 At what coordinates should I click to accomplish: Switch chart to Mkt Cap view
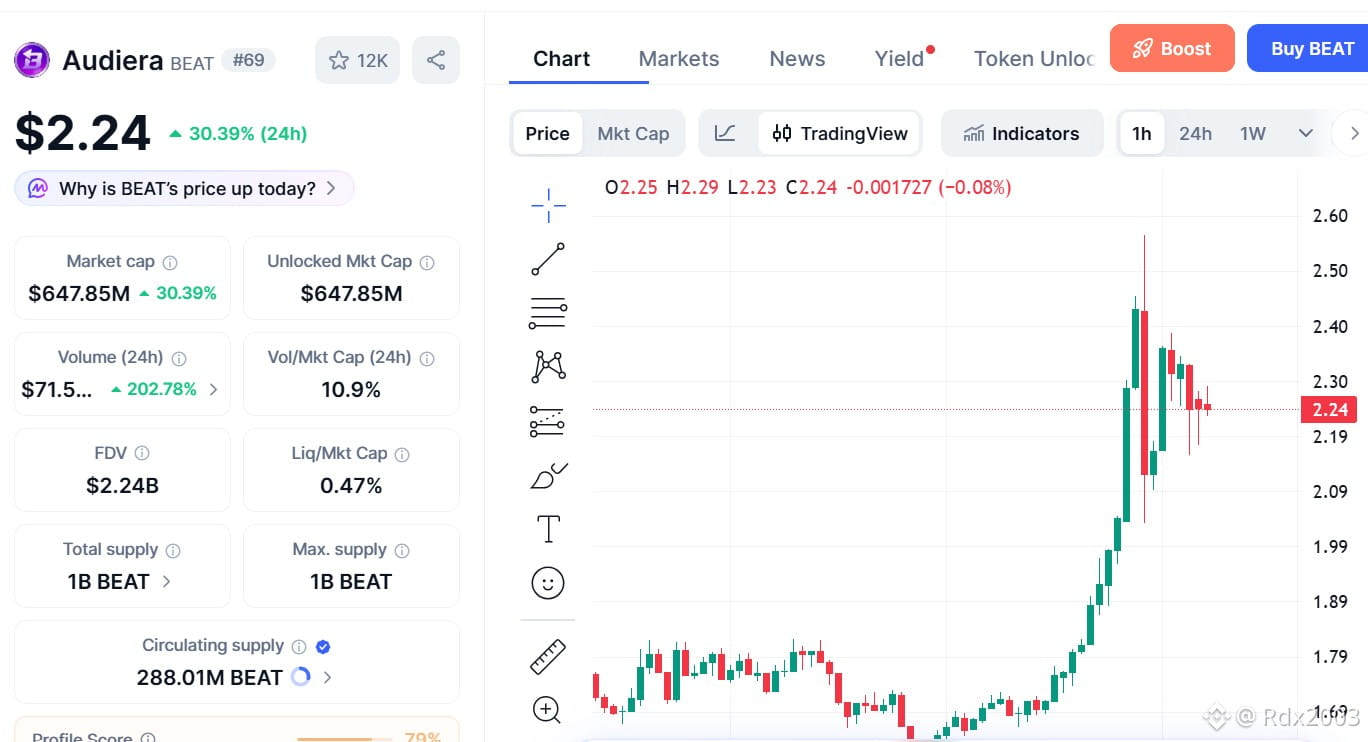(633, 134)
